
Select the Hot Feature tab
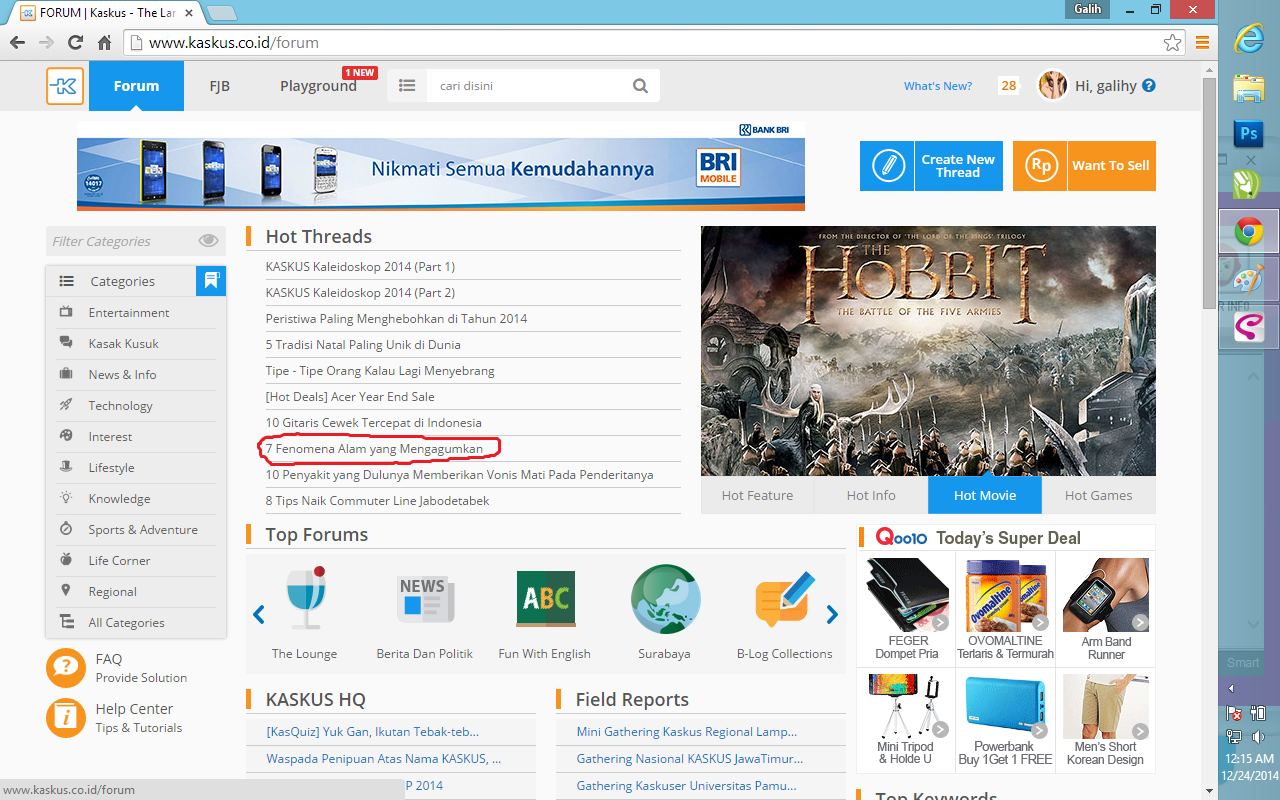click(757, 495)
